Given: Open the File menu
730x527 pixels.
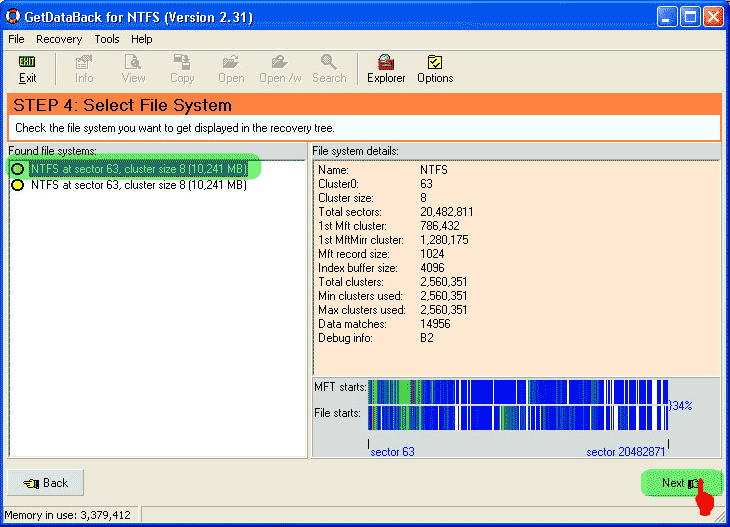Looking at the screenshot, I should tap(16, 39).
